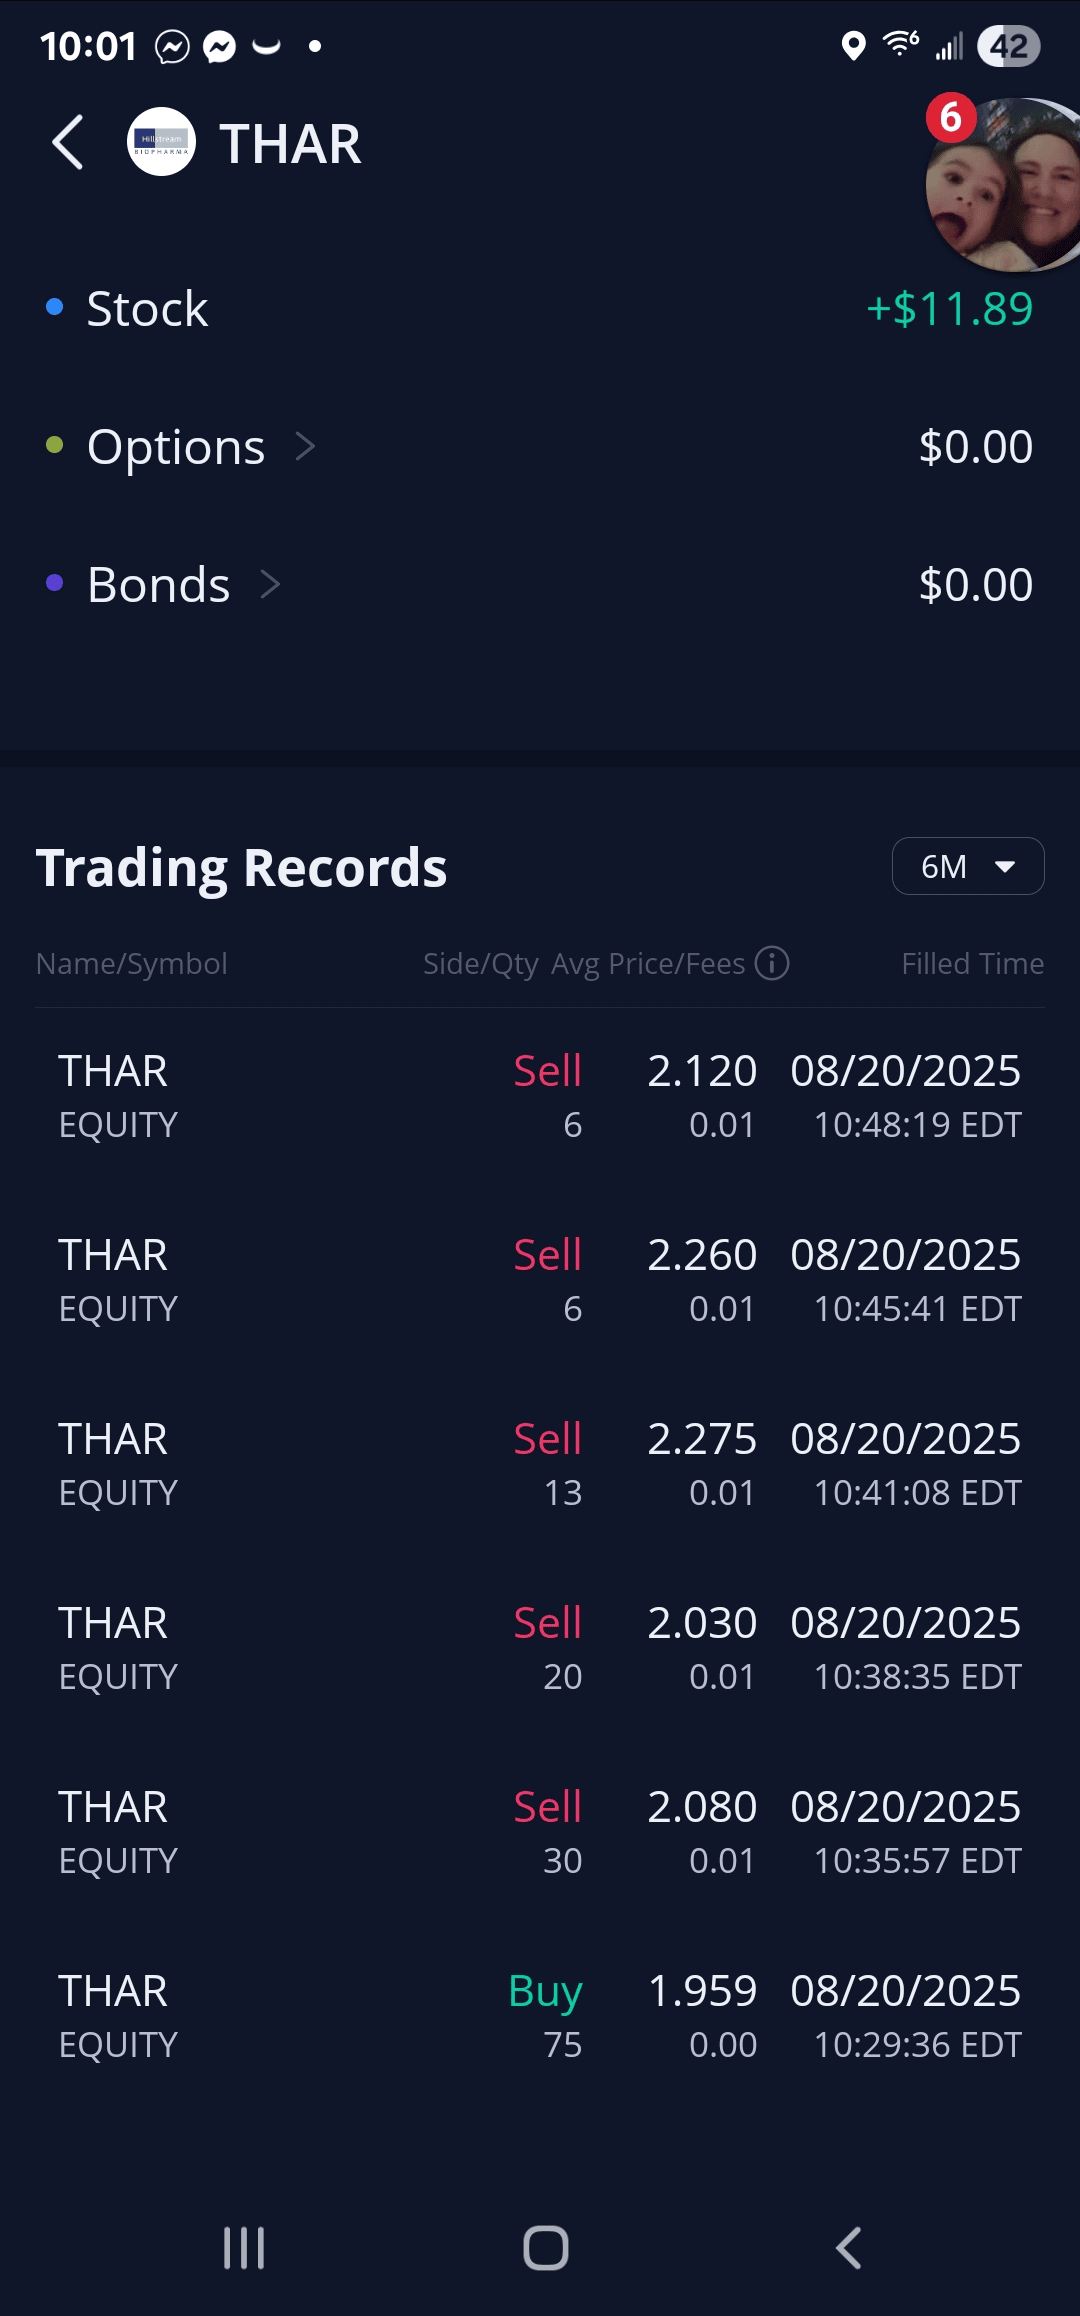Select the Stock profit row
Image resolution: width=1080 pixels, height=2316 pixels.
[540, 308]
